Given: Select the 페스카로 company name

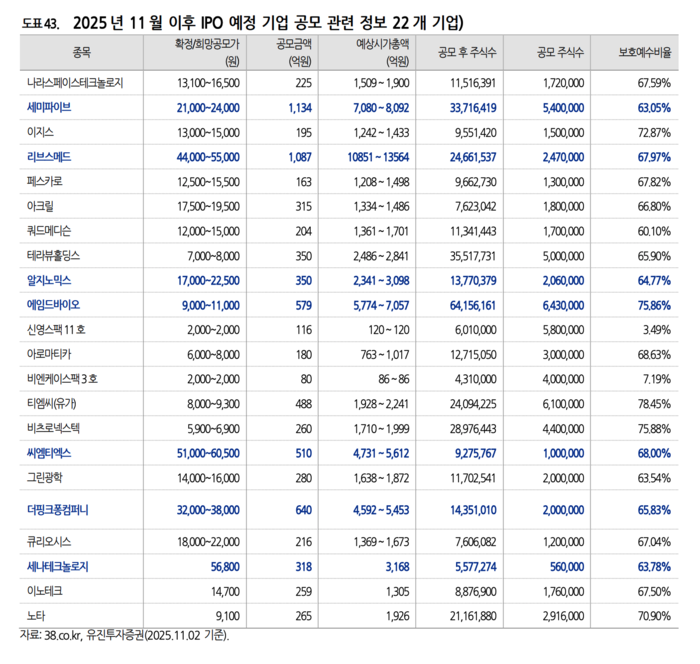Looking at the screenshot, I should tap(45, 182).
